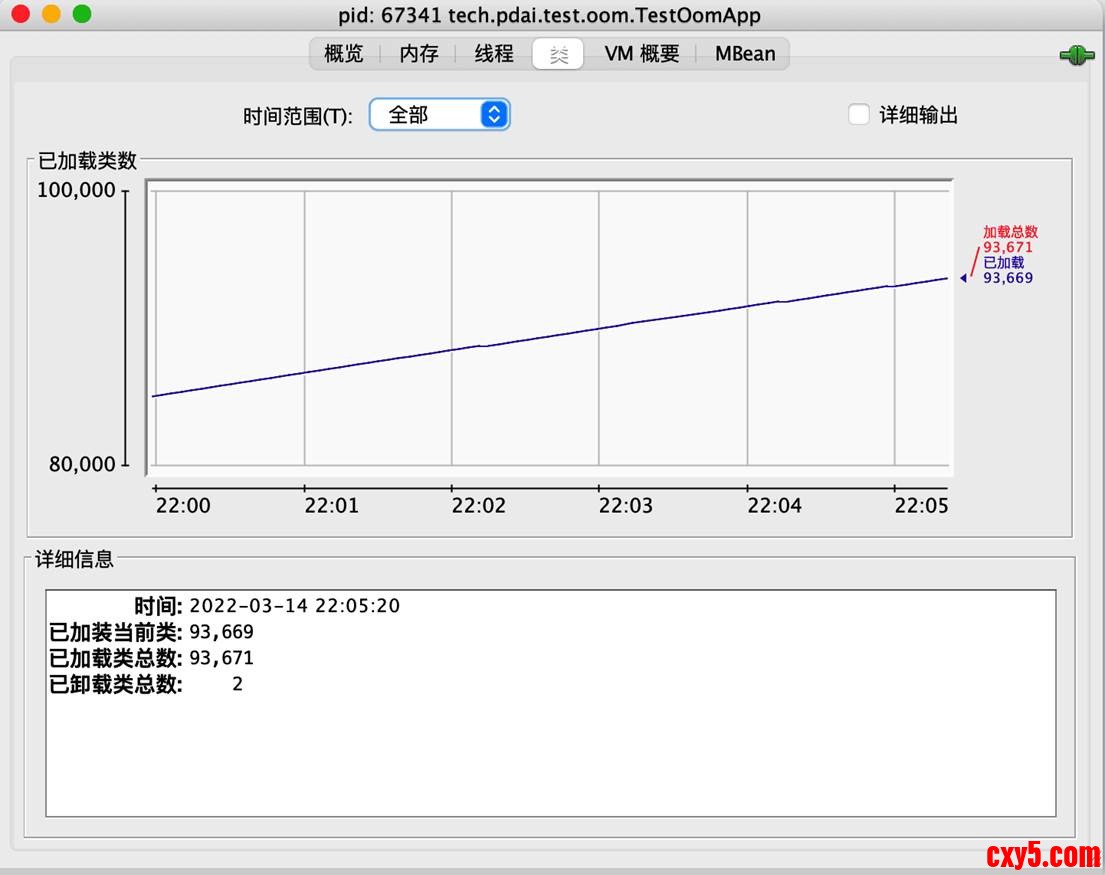This screenshot has width=1105, height=875.
Task: Close the JConsole window with red button
Action: click(20, 15)
